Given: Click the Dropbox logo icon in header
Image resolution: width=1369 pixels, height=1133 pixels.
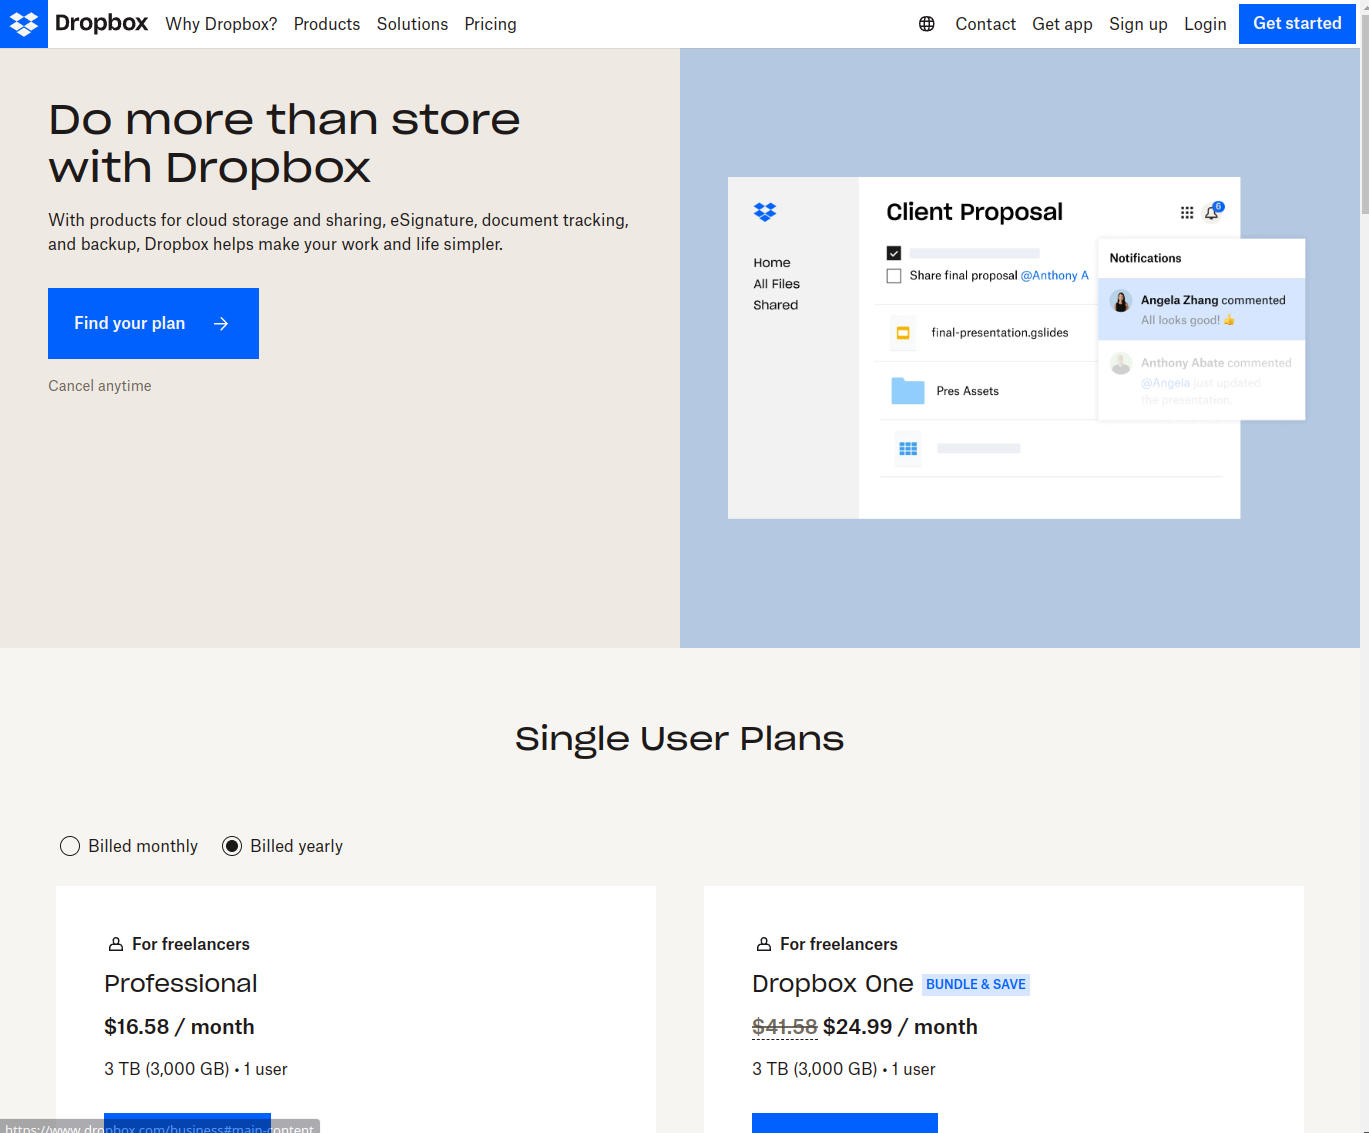Looking at the screenshot, I should point(24,24).
